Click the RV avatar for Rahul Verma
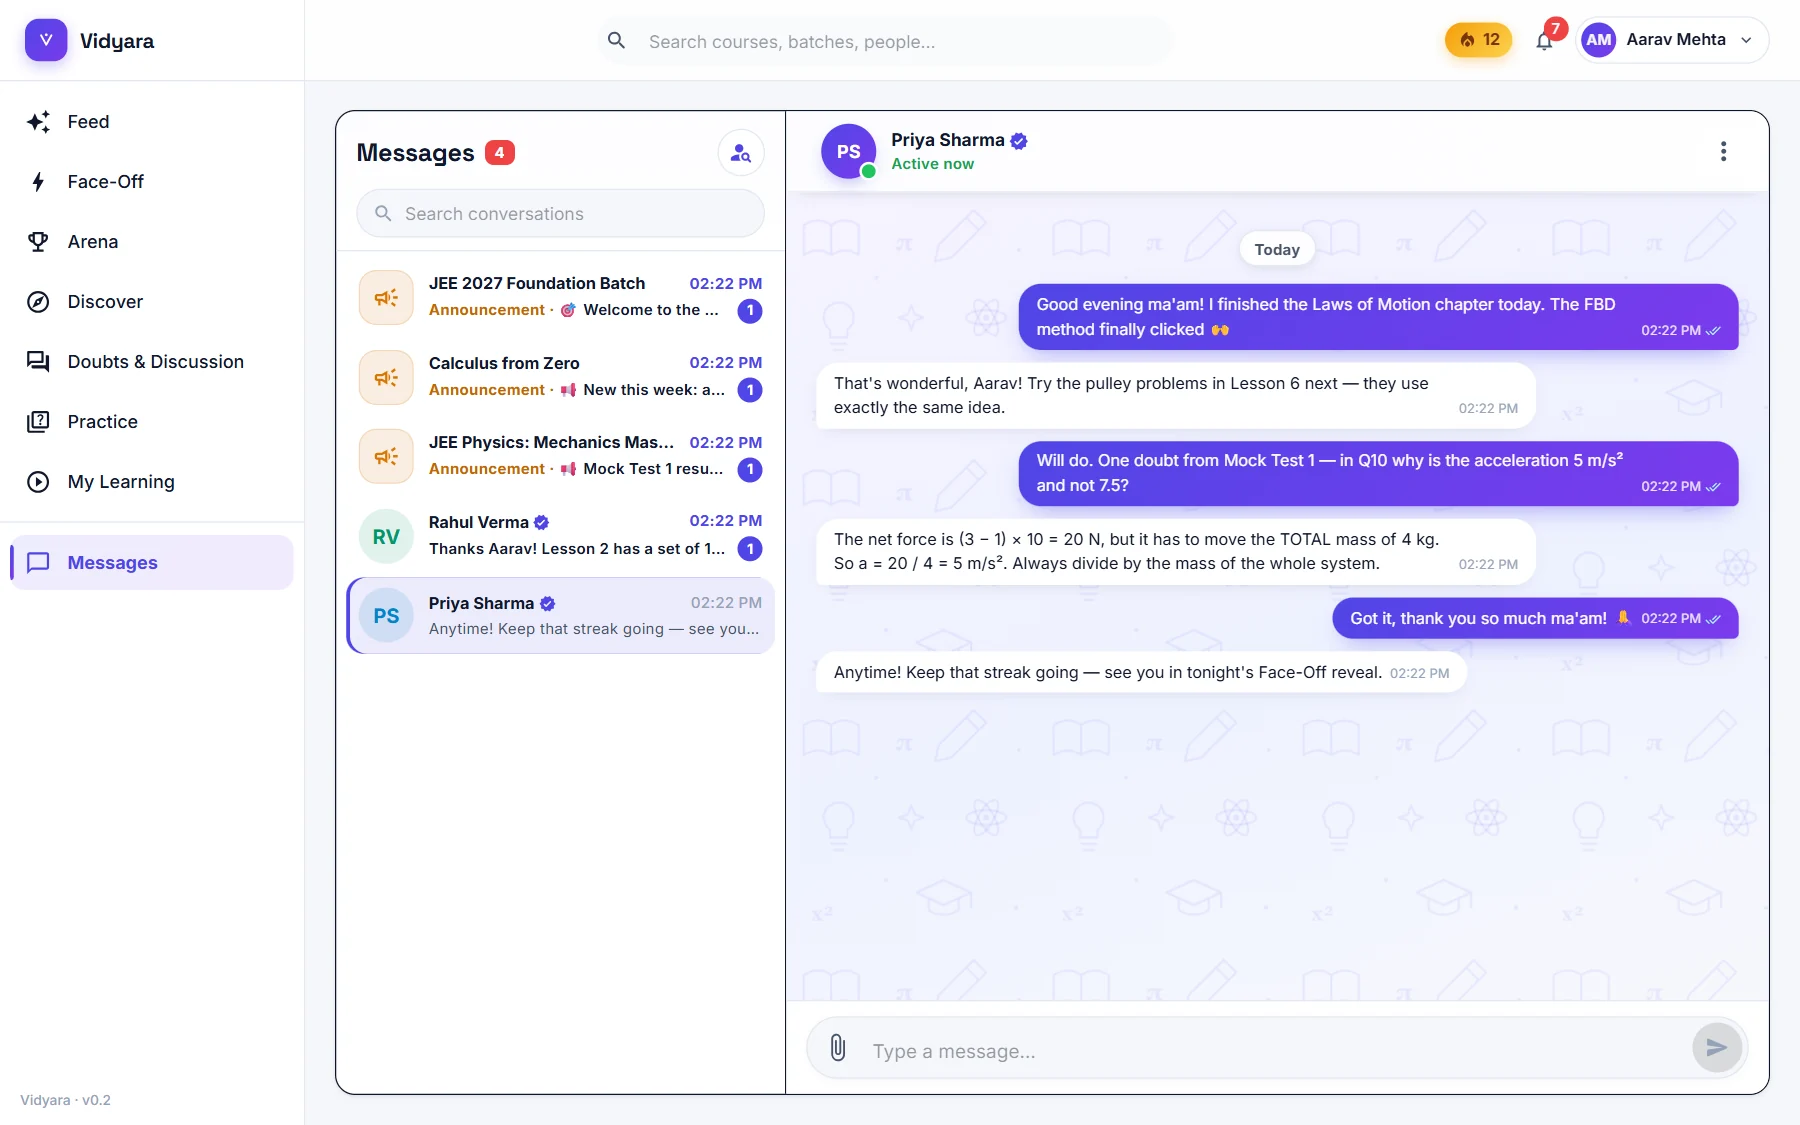The width and height of the screenshot is (1800, 1125). [386, 537]
